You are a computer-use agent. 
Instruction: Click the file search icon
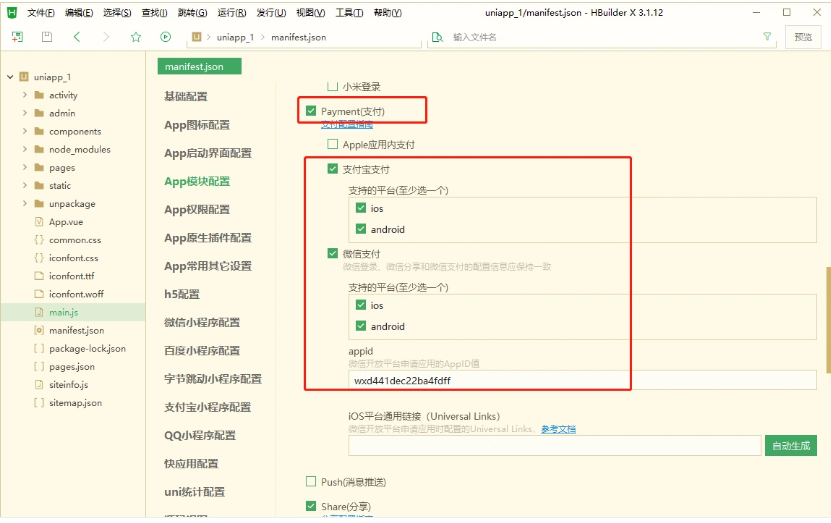437,37
